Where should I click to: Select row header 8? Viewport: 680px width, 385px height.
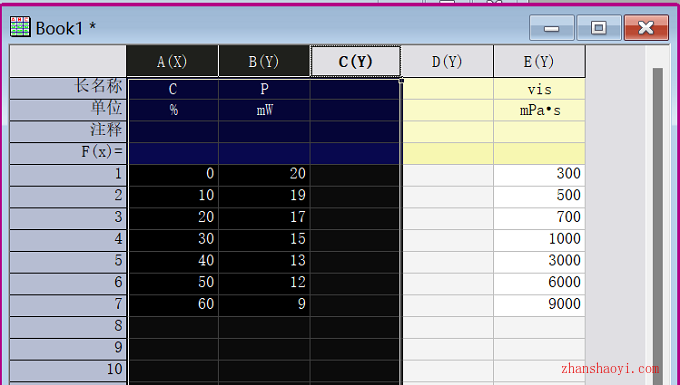click(x=68, y=327)
